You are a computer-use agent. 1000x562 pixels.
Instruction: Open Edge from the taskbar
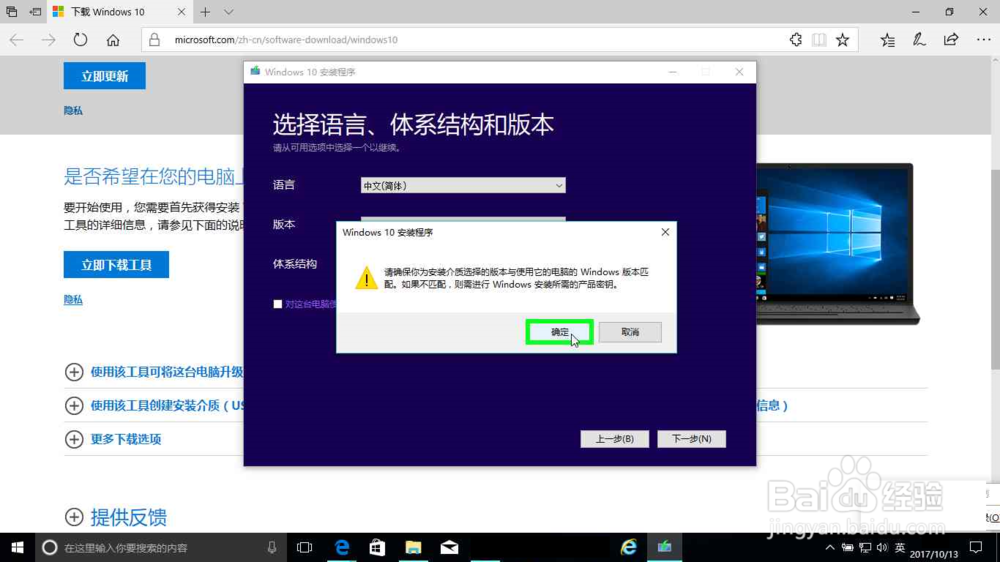pyautogui.click(x=342, y=547)
